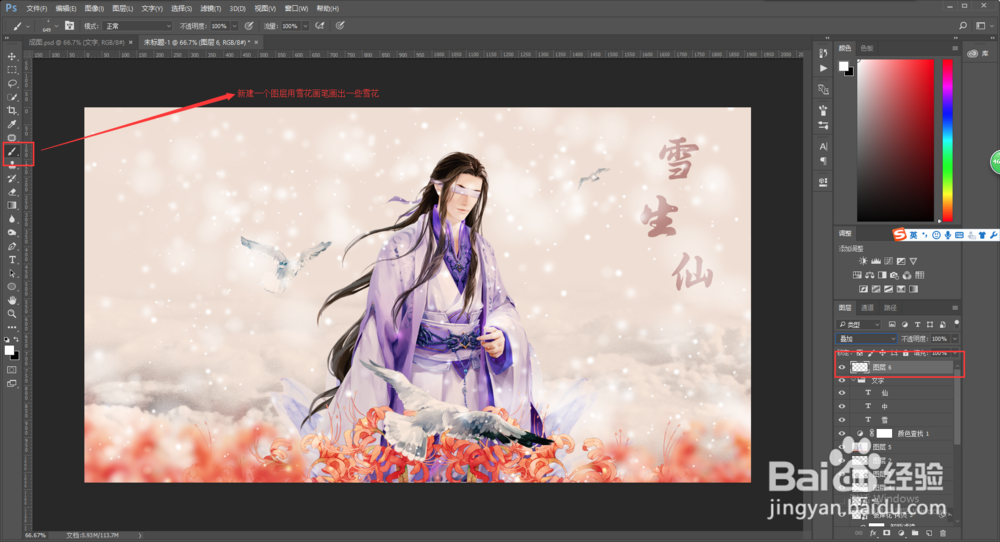Add a layer mask using the bottom icon
Screen dimensions: 1000x542
tap(886, 533)
